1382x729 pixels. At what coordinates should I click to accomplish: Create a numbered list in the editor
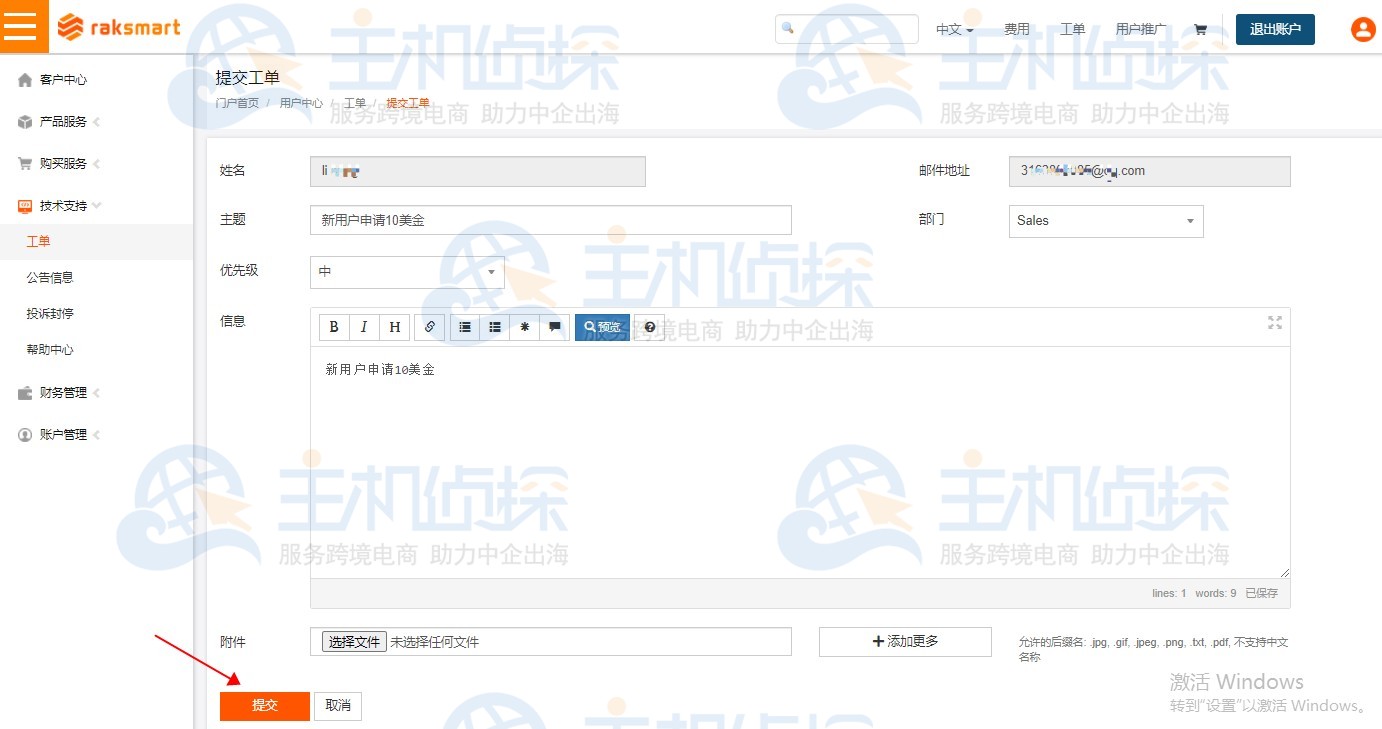click(x=464, y=327)
